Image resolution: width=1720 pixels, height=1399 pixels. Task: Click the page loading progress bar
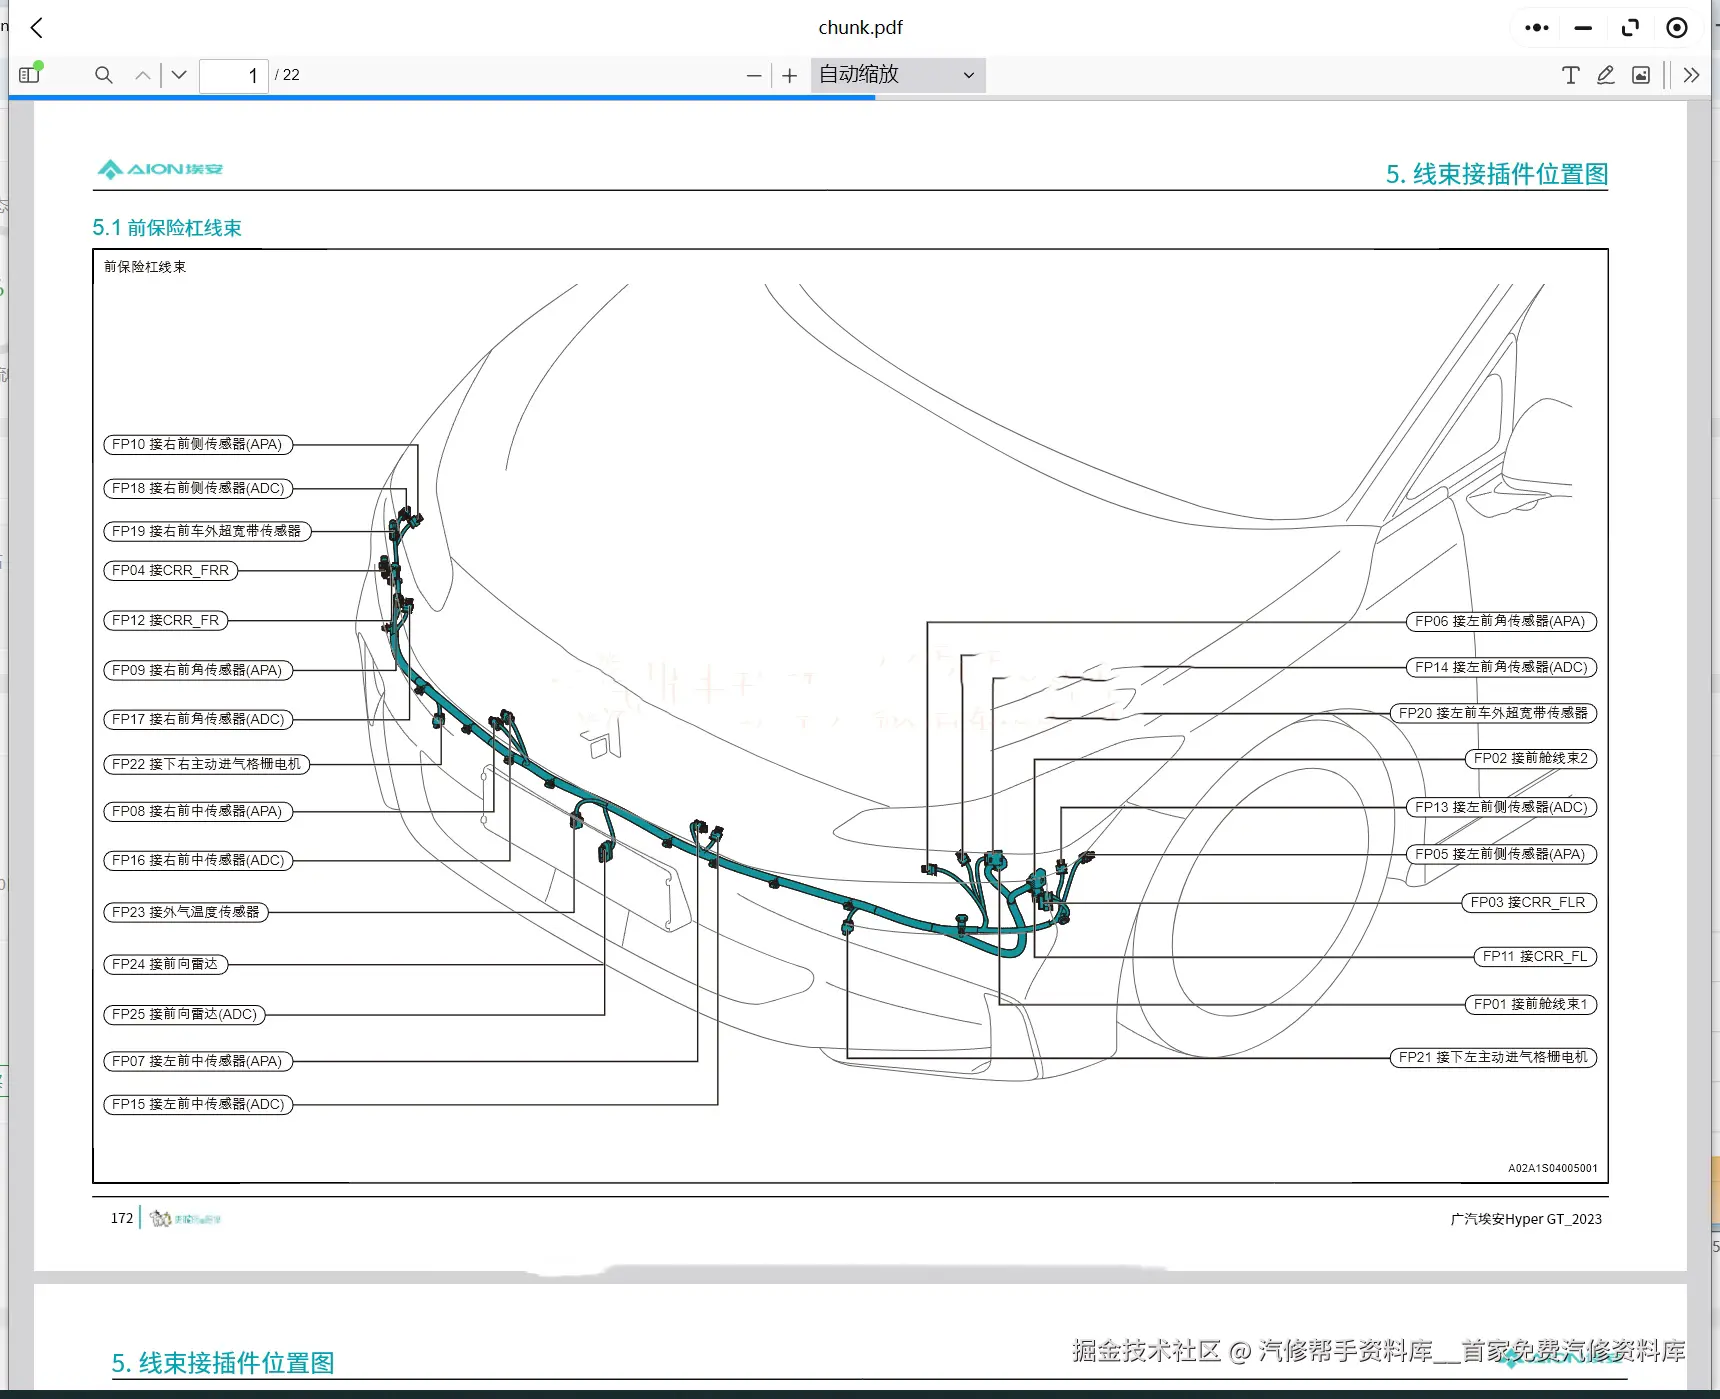[x=442, y=97]
